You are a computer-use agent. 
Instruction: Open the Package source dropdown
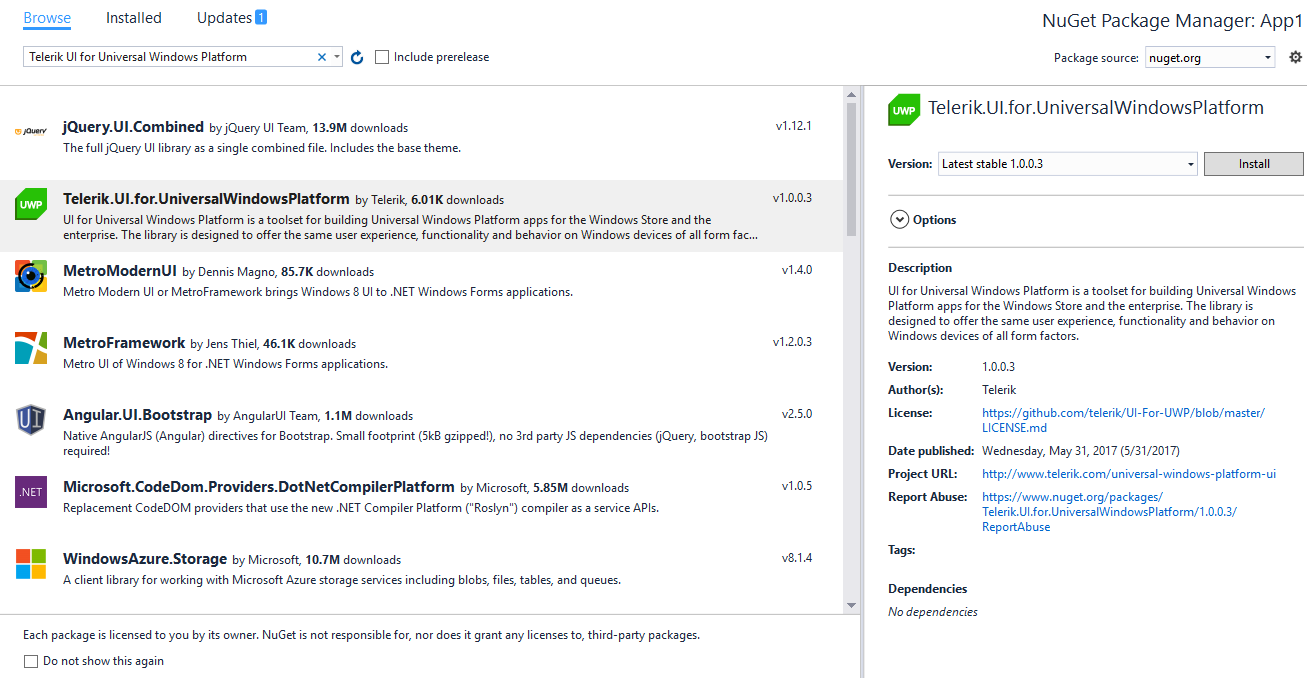pos(1209,57)
